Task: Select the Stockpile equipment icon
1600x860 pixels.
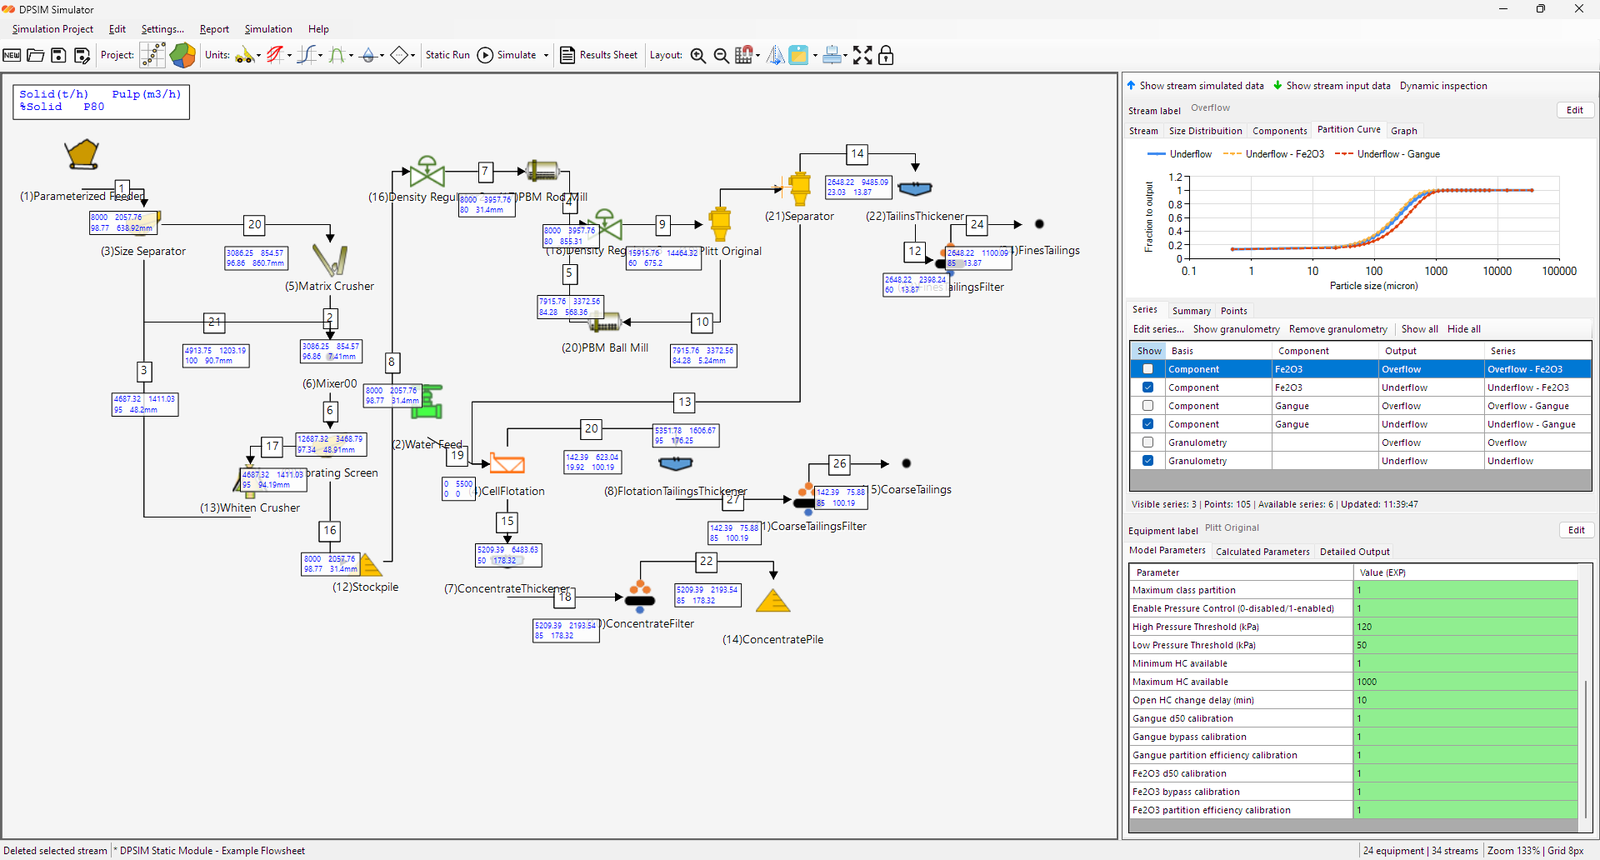Action: pyautogui.click(x=370, y=565)
